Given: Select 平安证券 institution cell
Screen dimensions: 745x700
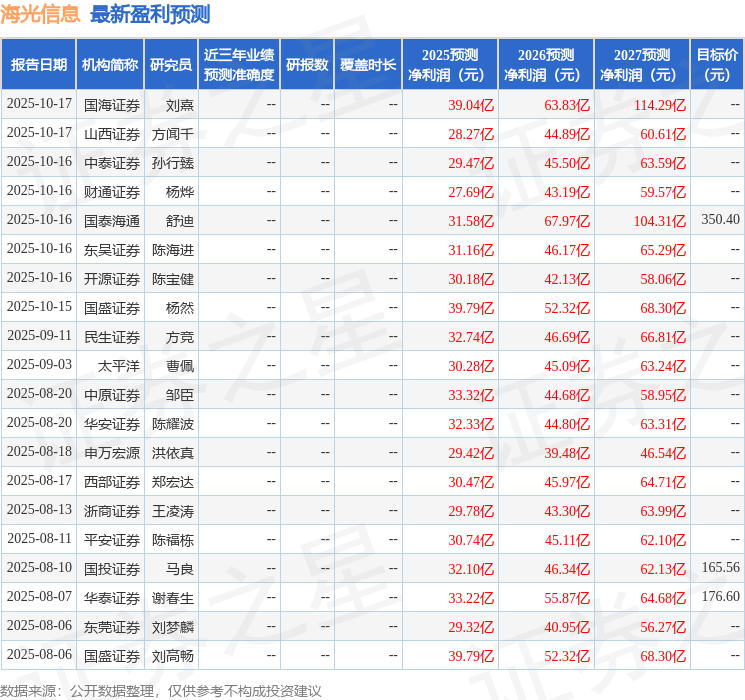Looking at the screenshot, I should [112, 540].
